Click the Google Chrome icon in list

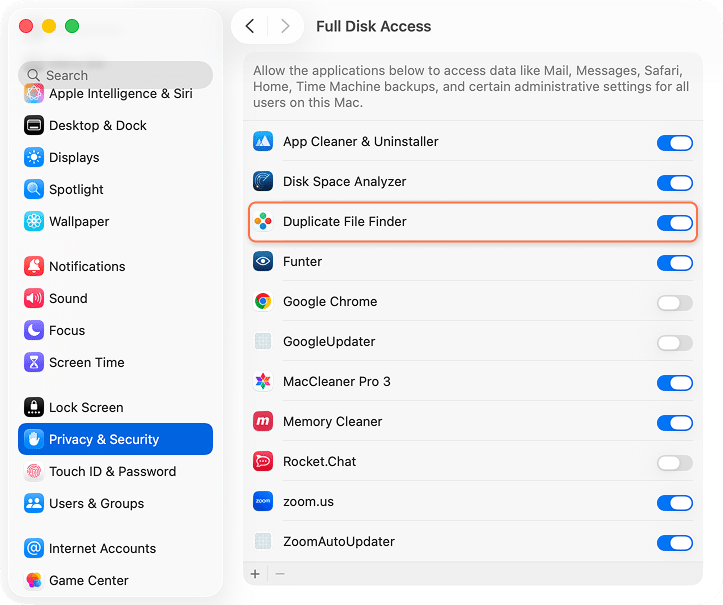click(263, 302)
